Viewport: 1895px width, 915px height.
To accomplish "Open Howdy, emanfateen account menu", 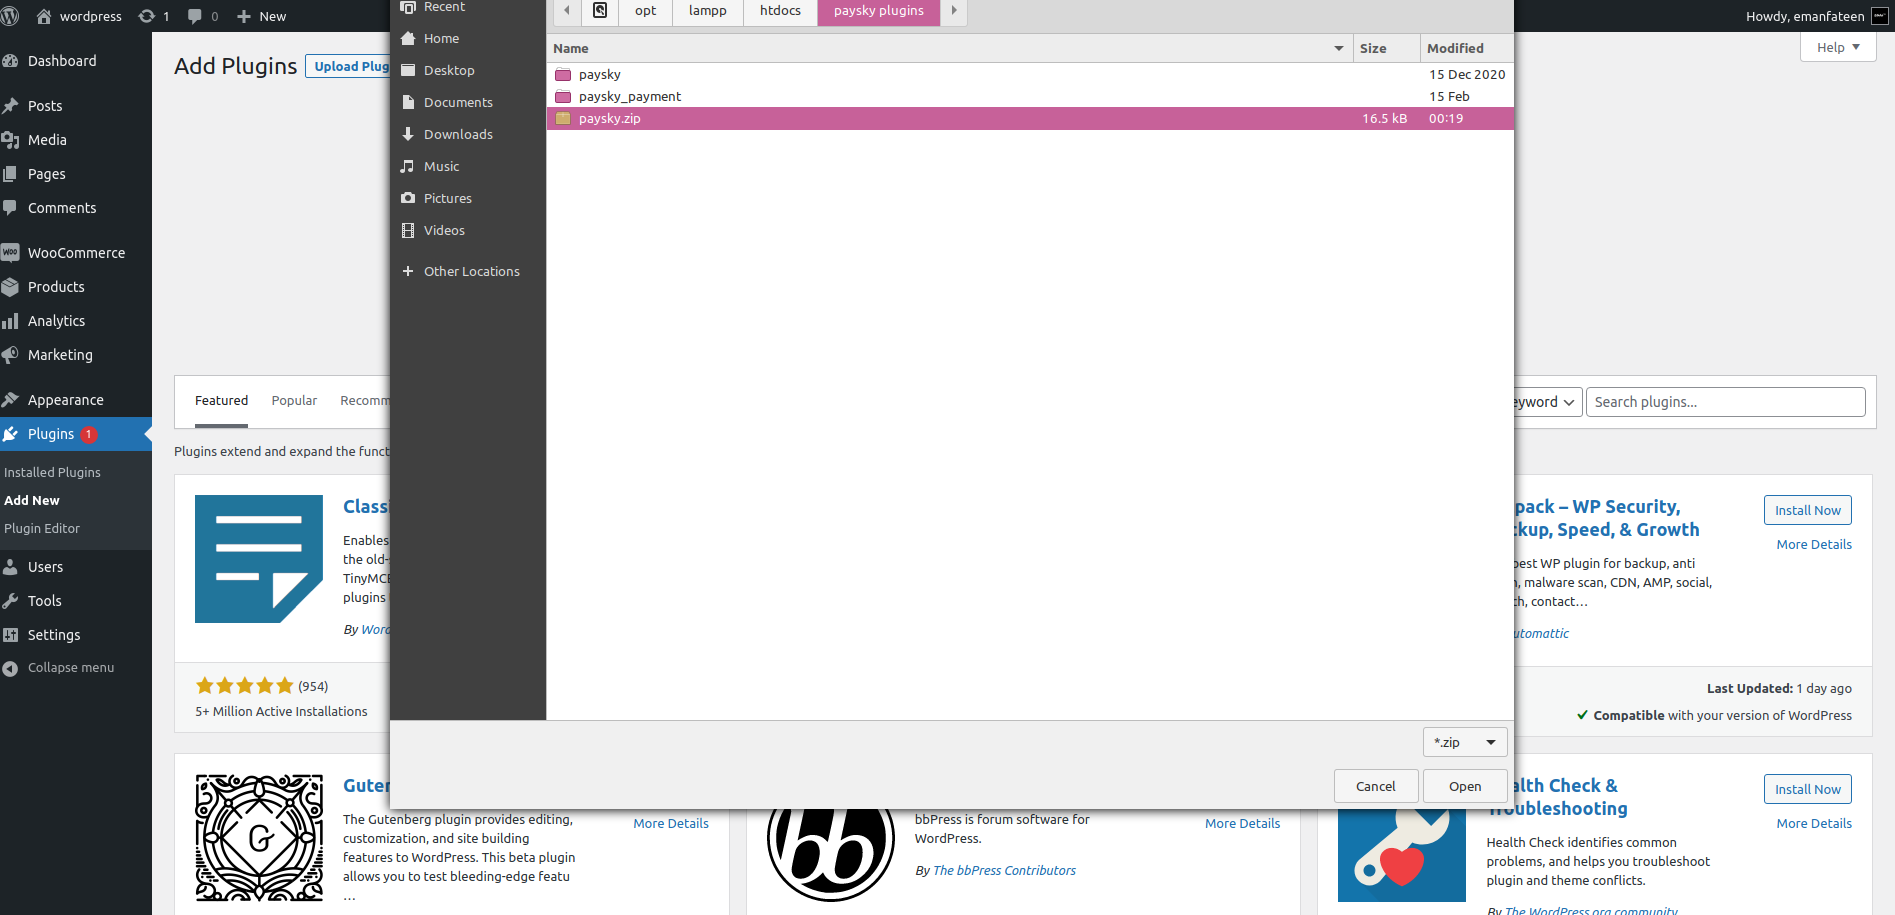I will pyautogui.click(x=1817, y=16).
